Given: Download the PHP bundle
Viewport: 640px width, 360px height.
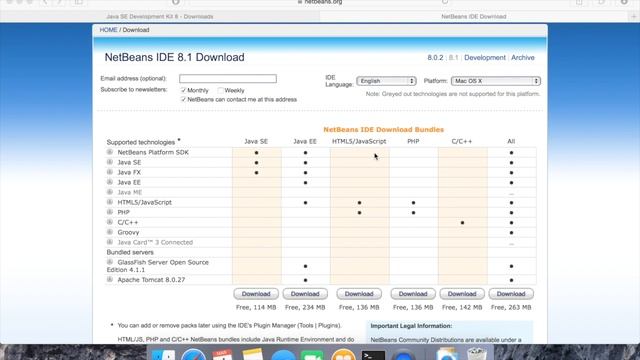Looking at the screenshot, I should (413, 294).
